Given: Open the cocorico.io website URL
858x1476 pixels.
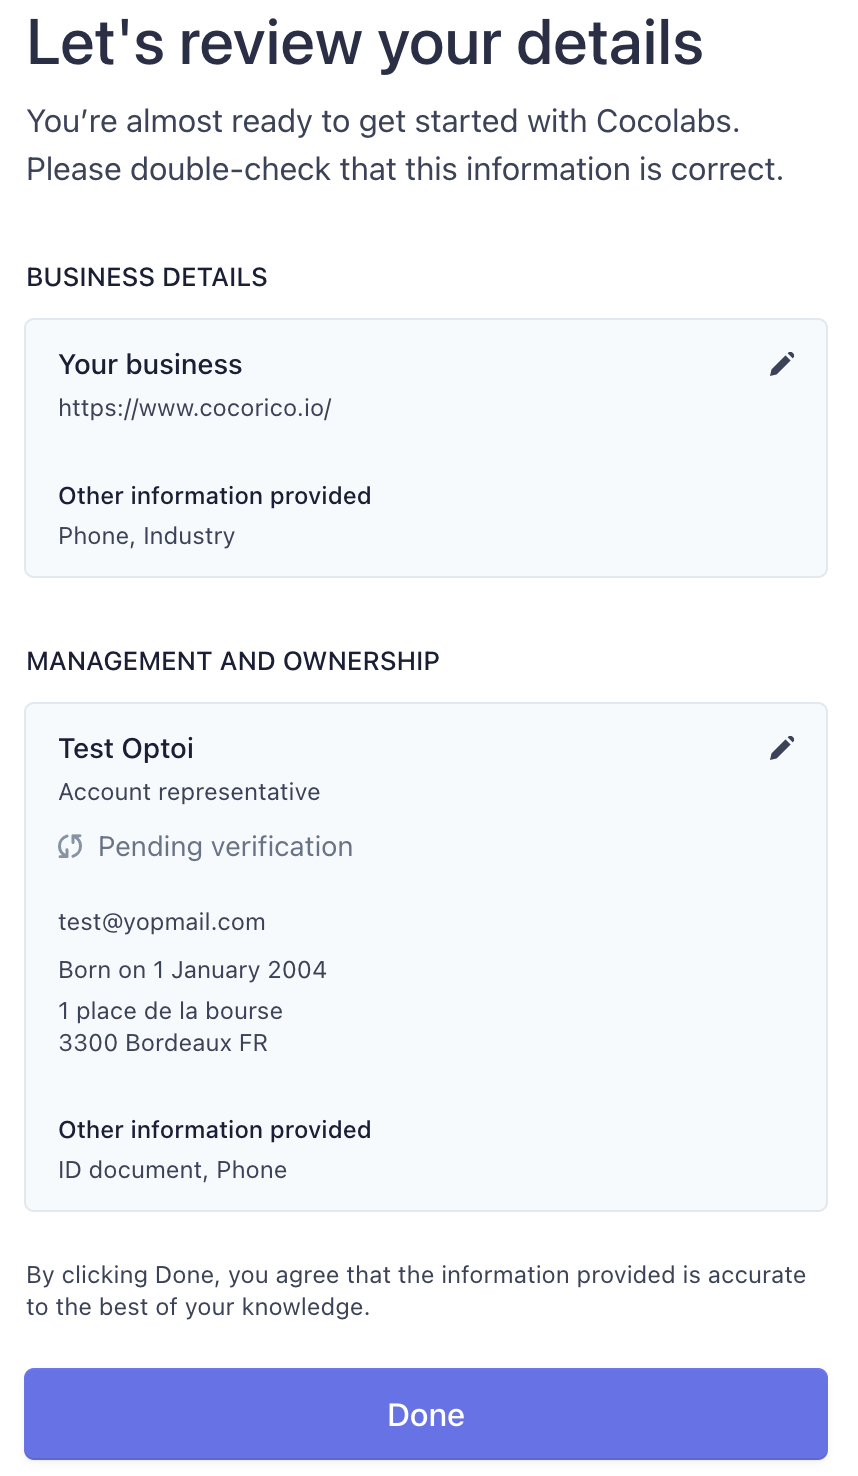Looking at the screenshot, I should click(195, 408).
